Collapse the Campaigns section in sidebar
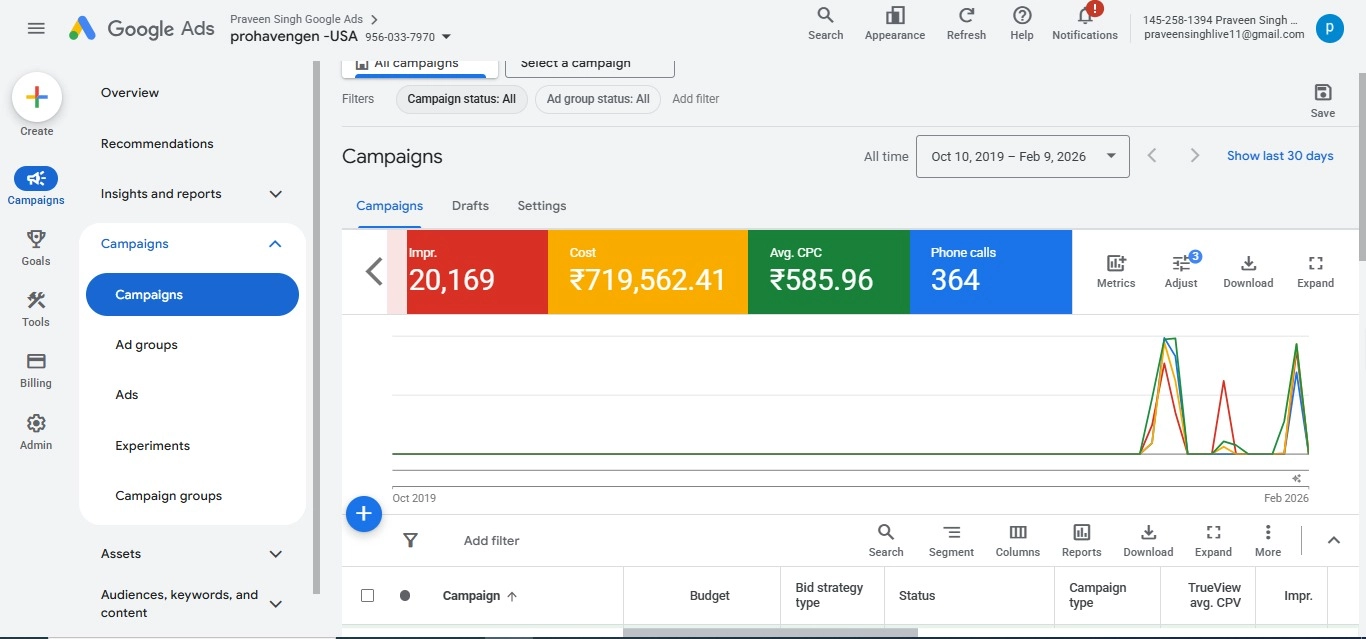The height and width of the screenshot is (639, 1366). (x=276, y=244)
